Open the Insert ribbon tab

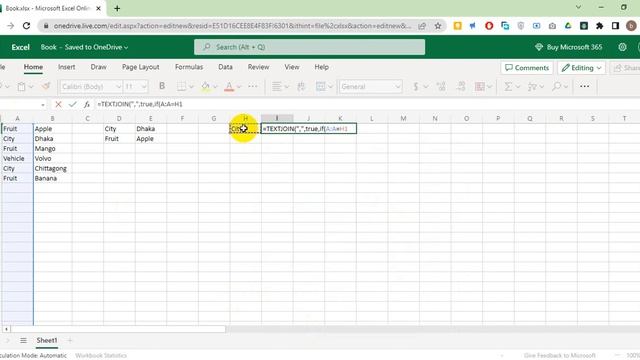pyautogui.click(x=67, y=67)
